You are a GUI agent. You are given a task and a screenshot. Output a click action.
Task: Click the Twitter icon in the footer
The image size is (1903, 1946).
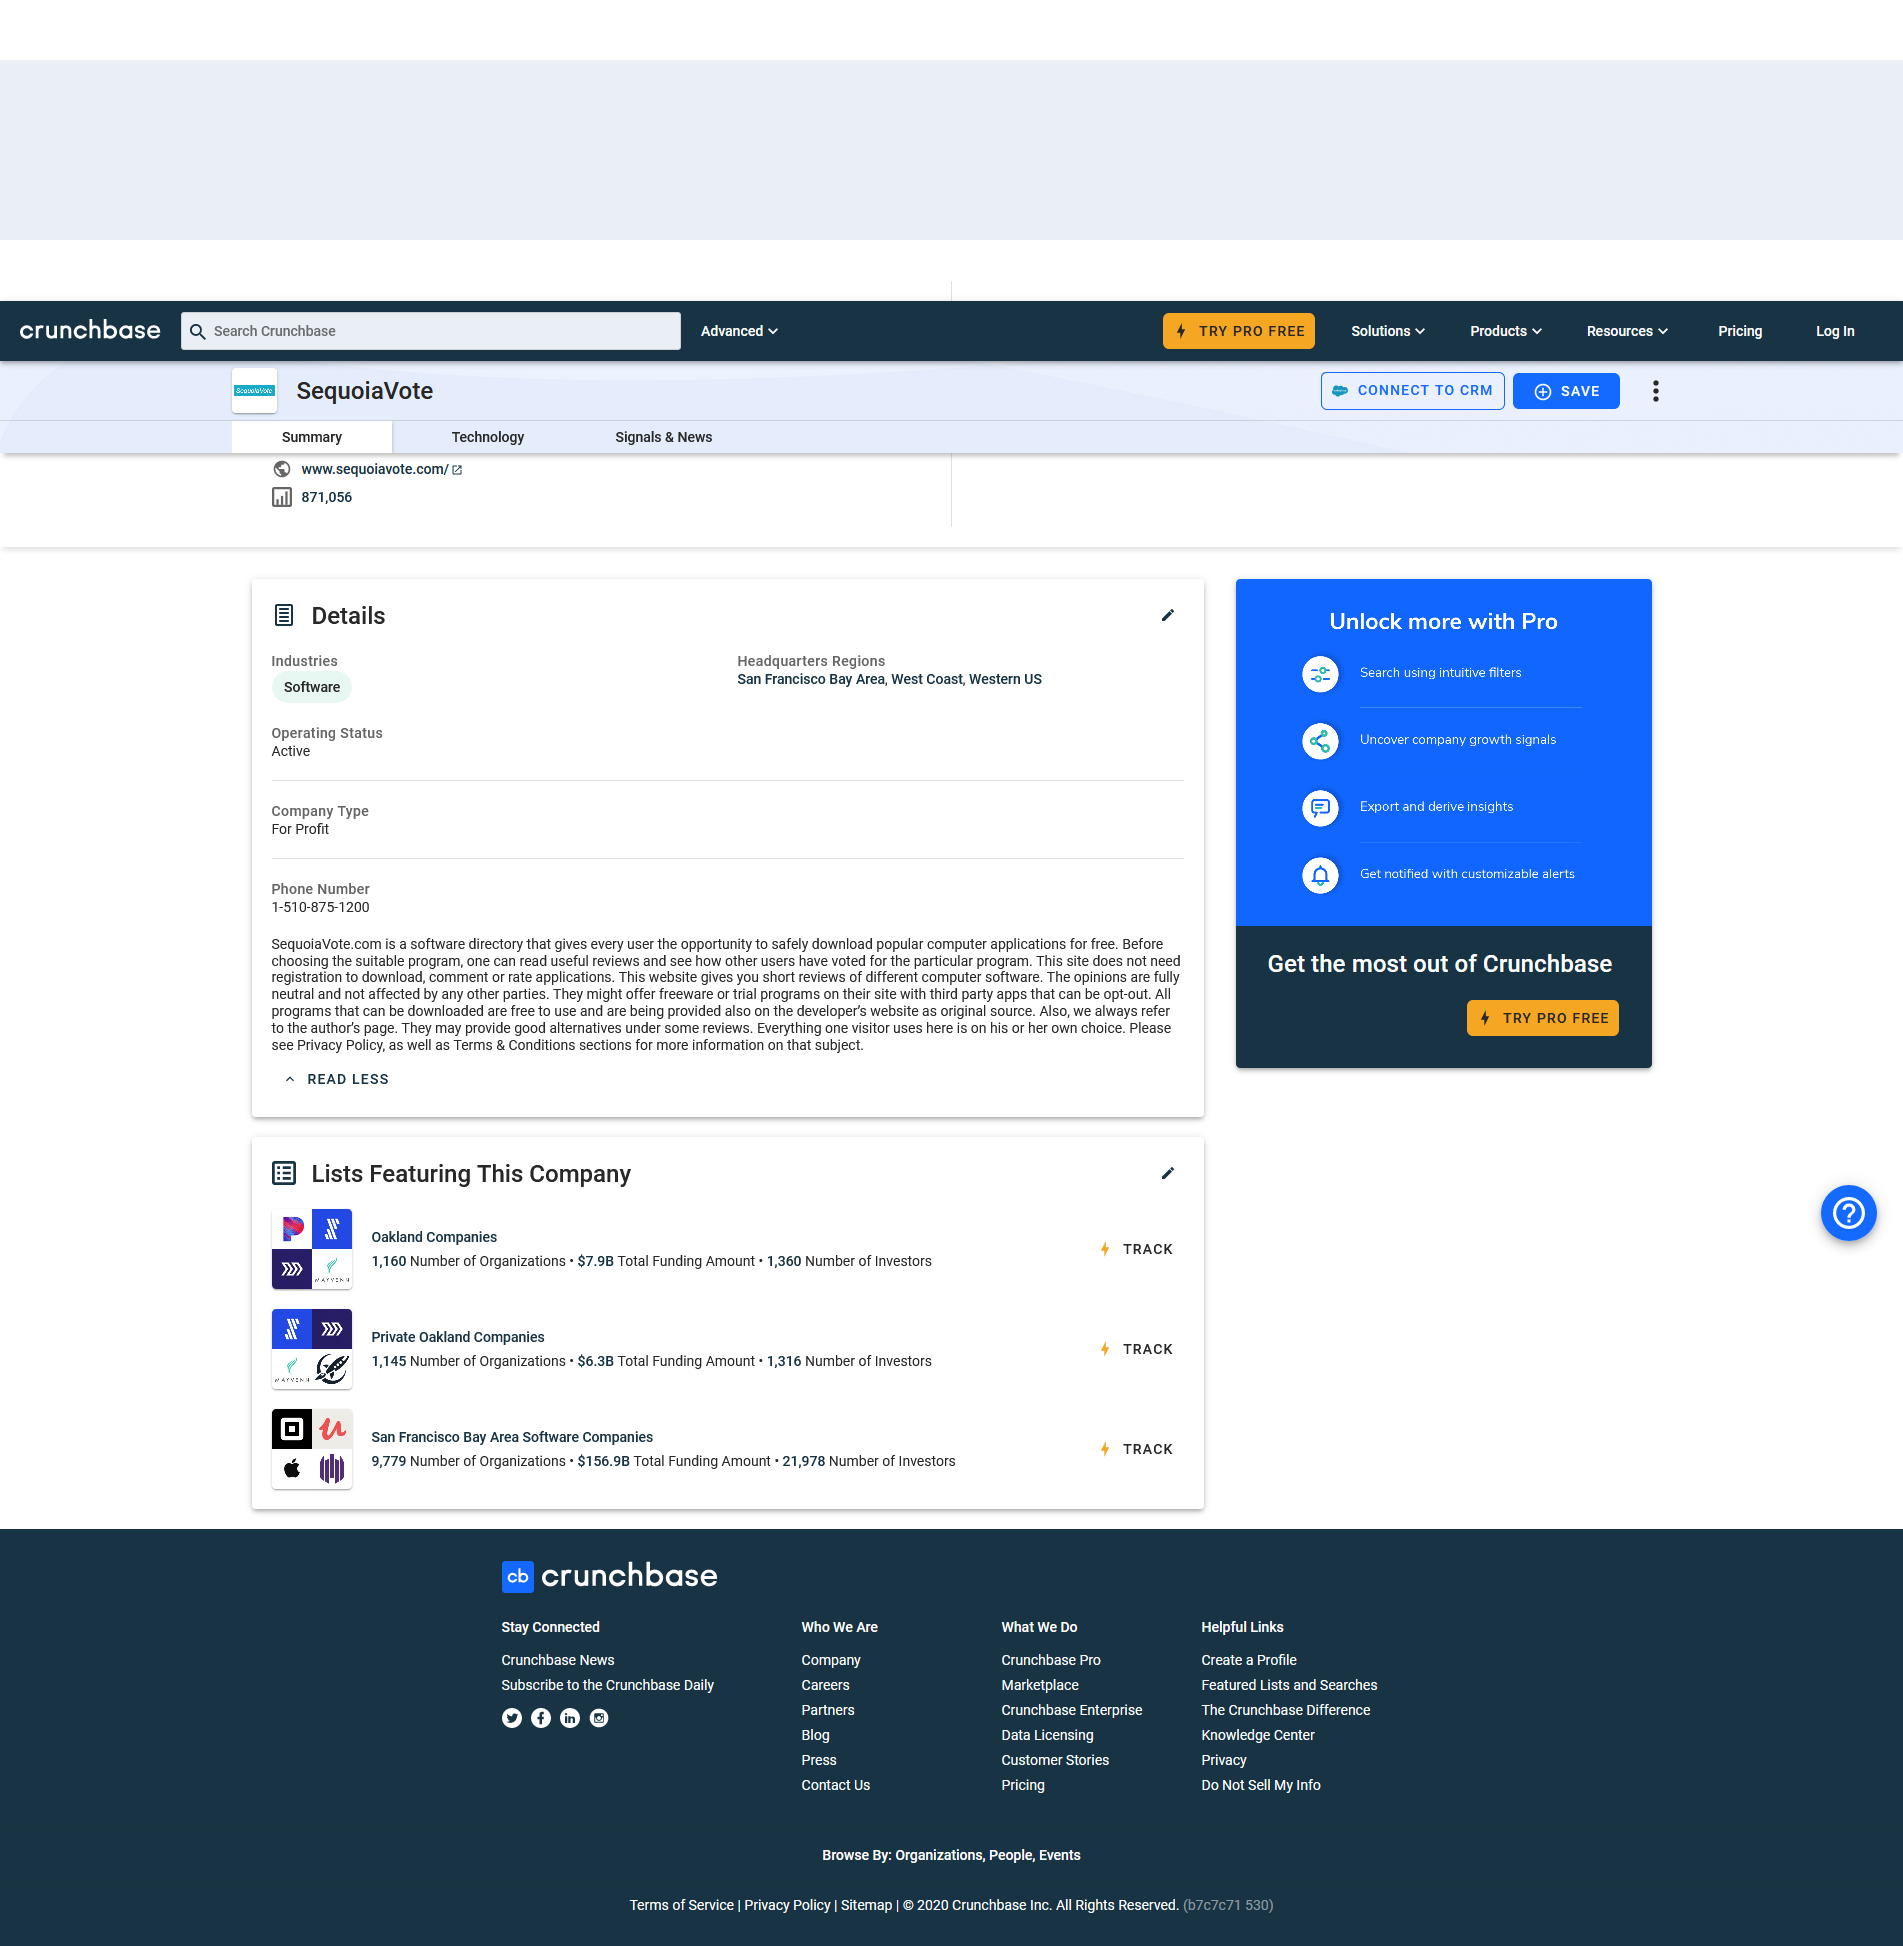tap(512, 1718)
